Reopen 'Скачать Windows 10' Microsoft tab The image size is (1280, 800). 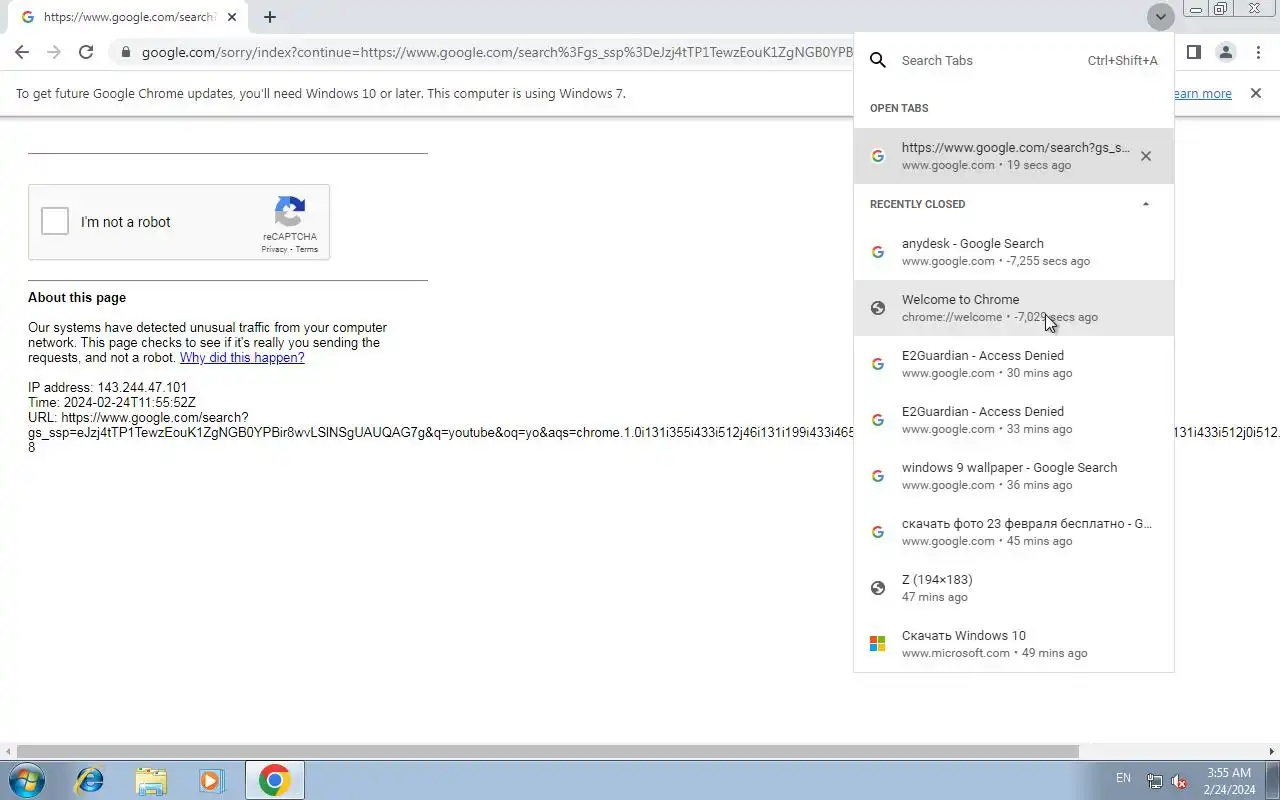(1014, 644)
